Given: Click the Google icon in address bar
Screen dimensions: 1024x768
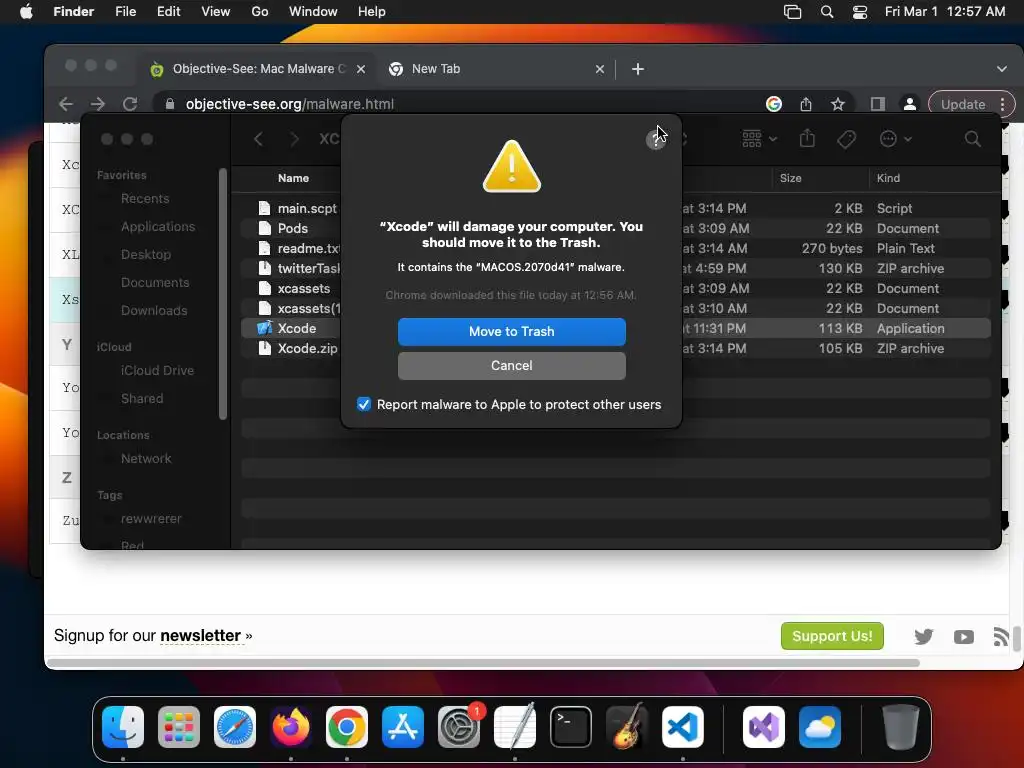Looking at the screenshot, I should tap(774, 104).
